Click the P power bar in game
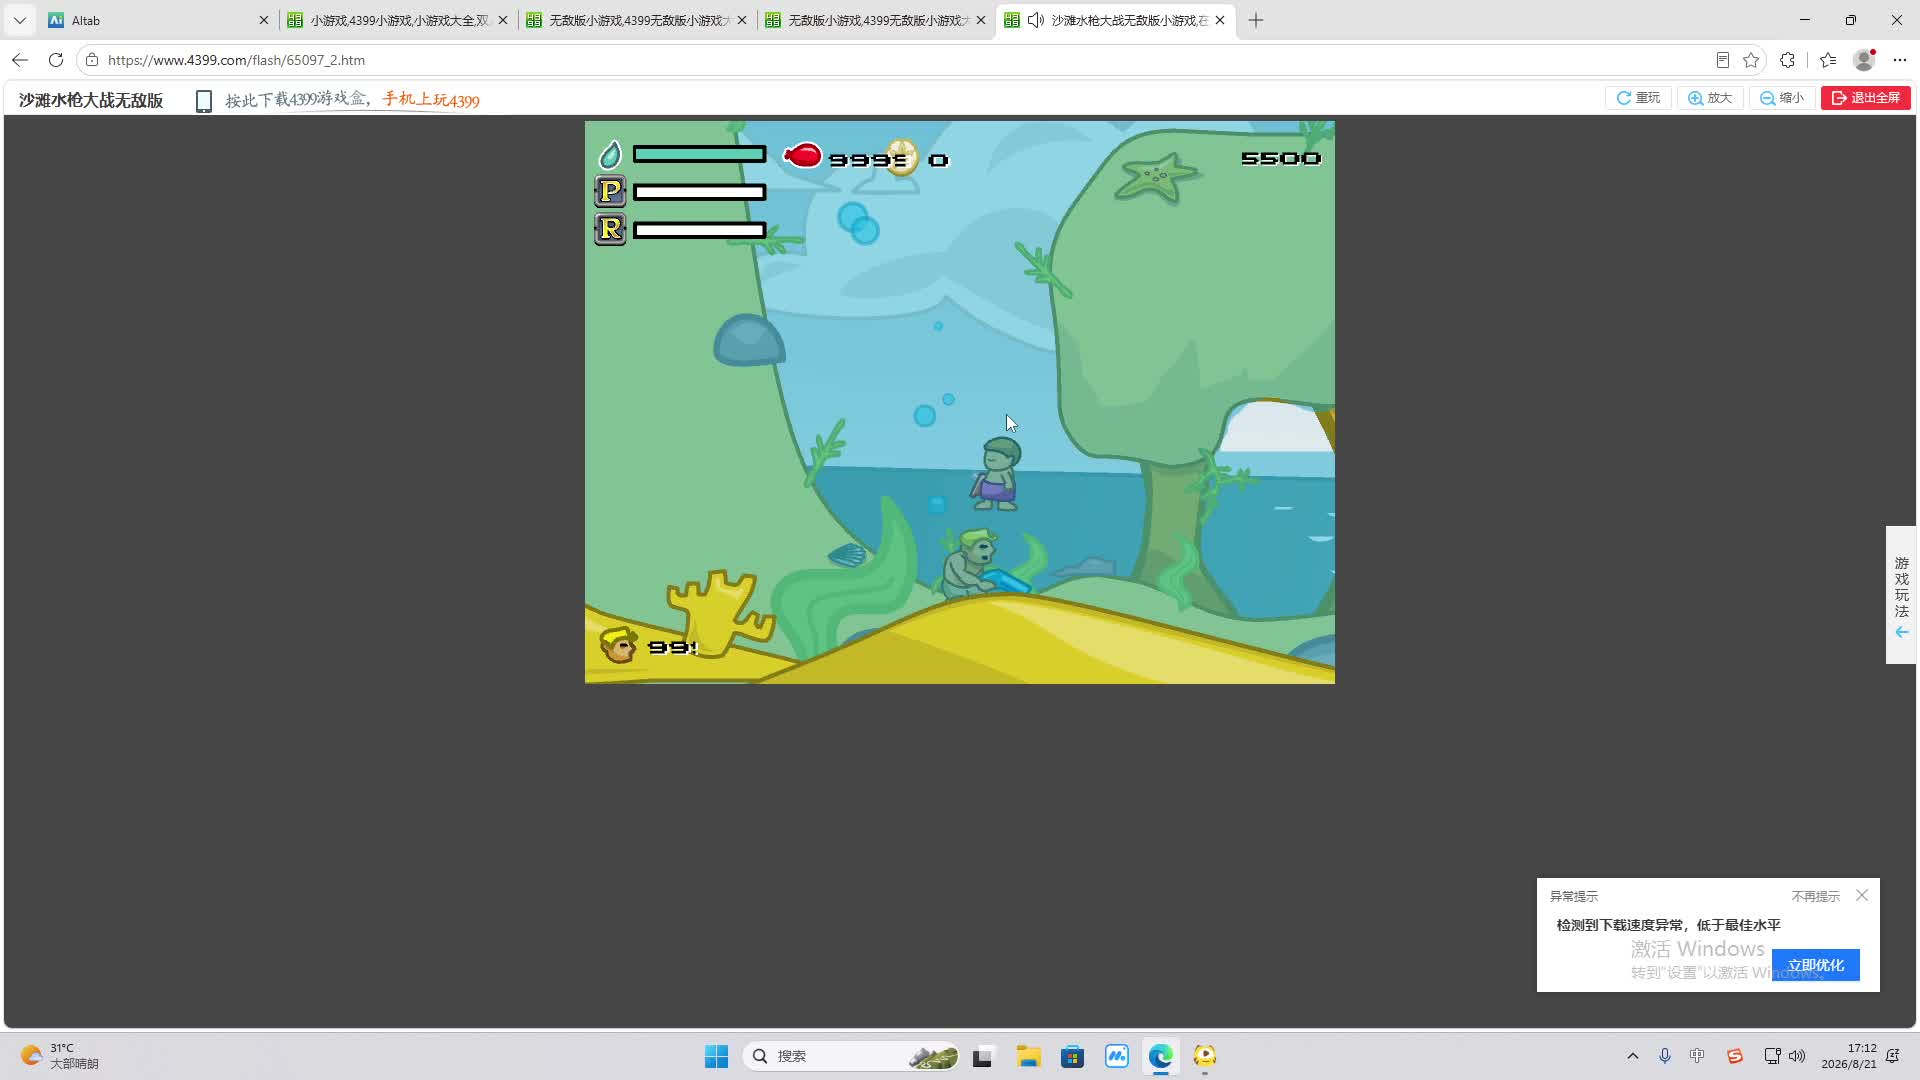 699,192
